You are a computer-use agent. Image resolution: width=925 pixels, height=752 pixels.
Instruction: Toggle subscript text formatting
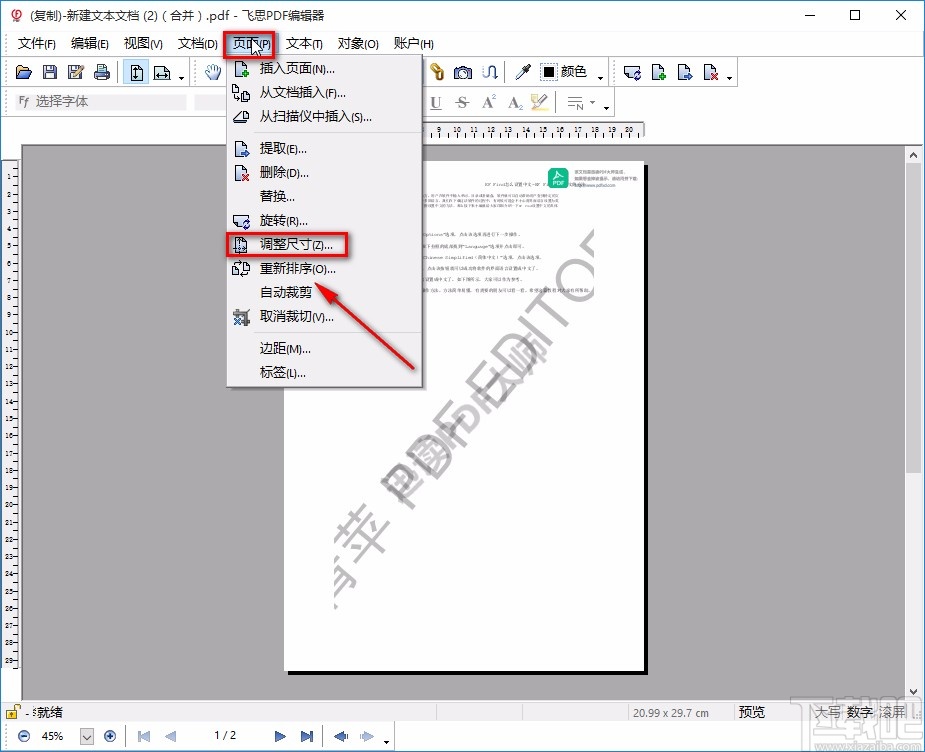pyautogui.click(x=515, y=103)
